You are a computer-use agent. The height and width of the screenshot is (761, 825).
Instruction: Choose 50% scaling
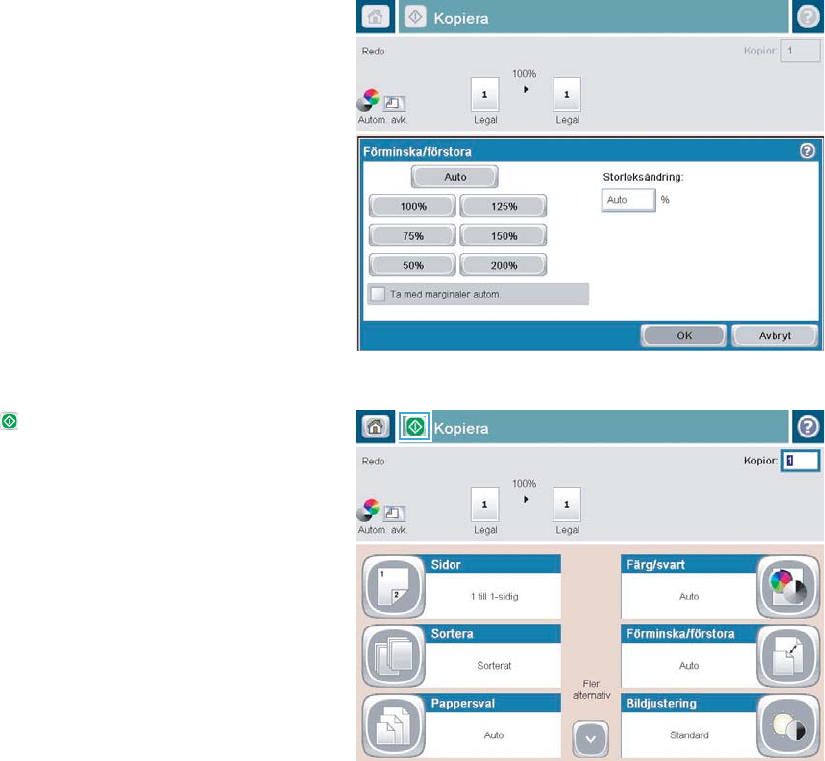coord(412,265)
